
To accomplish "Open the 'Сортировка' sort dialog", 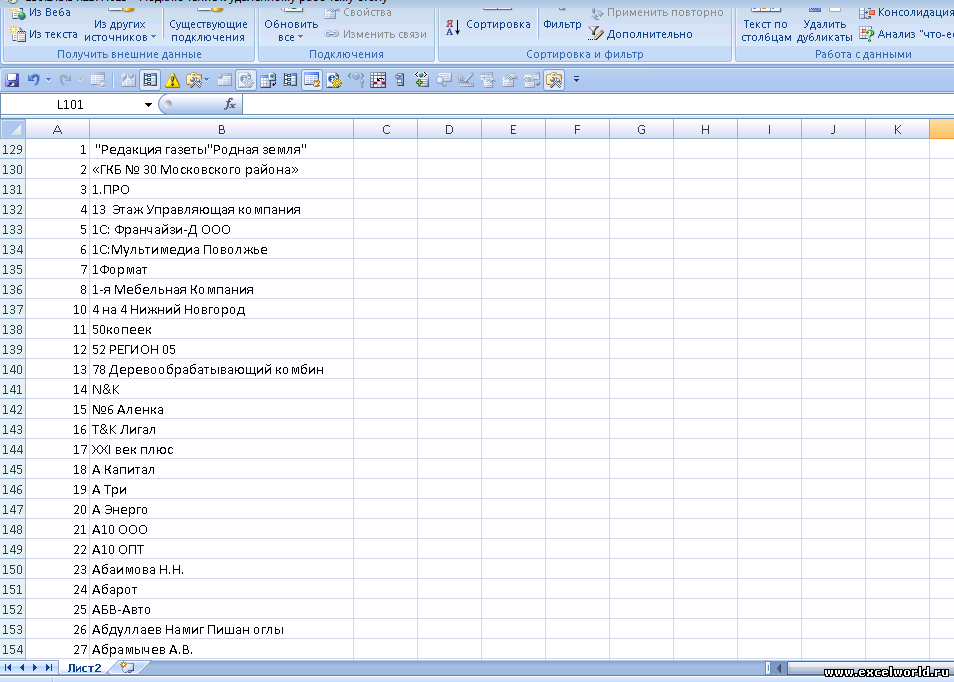I will pyautogui.click(x=498, y=24).
